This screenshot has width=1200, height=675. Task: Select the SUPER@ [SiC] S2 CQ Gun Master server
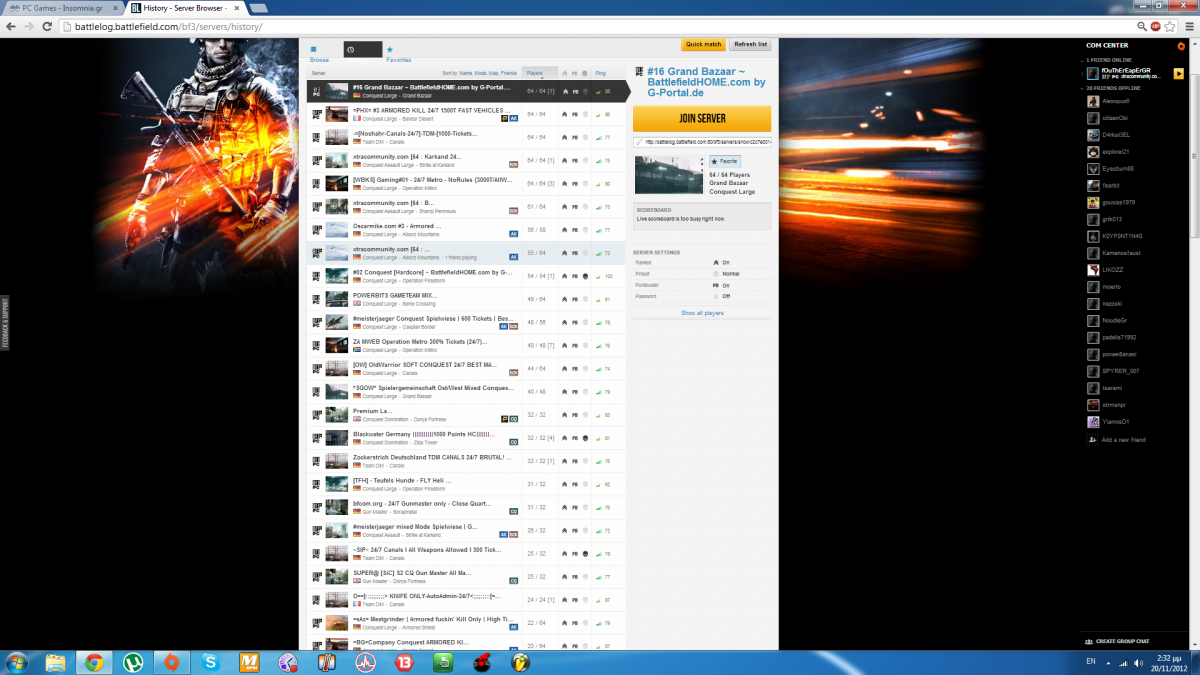tap(468, 576)
